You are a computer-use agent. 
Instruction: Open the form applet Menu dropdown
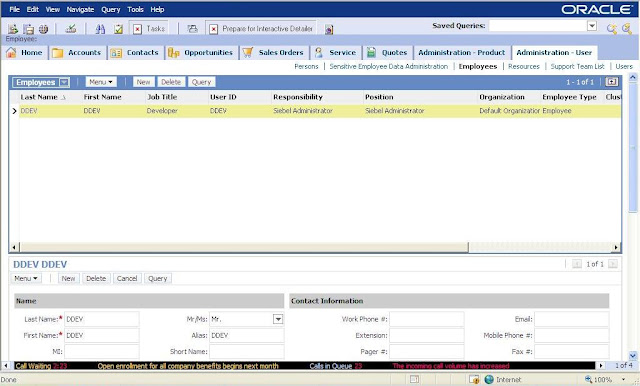click(26, 278)
